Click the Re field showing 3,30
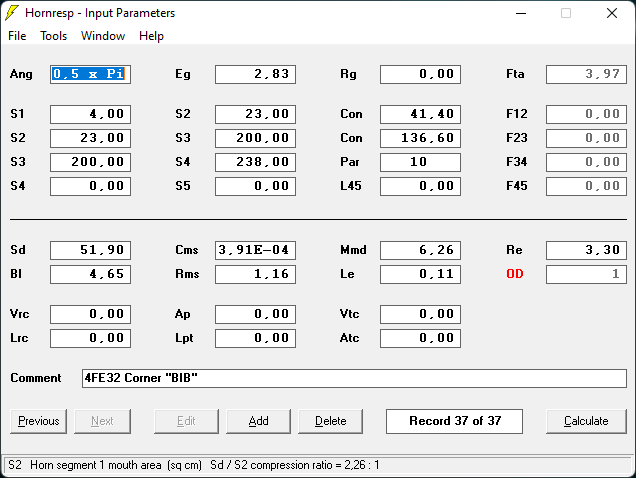 click(x=586, y=250)
